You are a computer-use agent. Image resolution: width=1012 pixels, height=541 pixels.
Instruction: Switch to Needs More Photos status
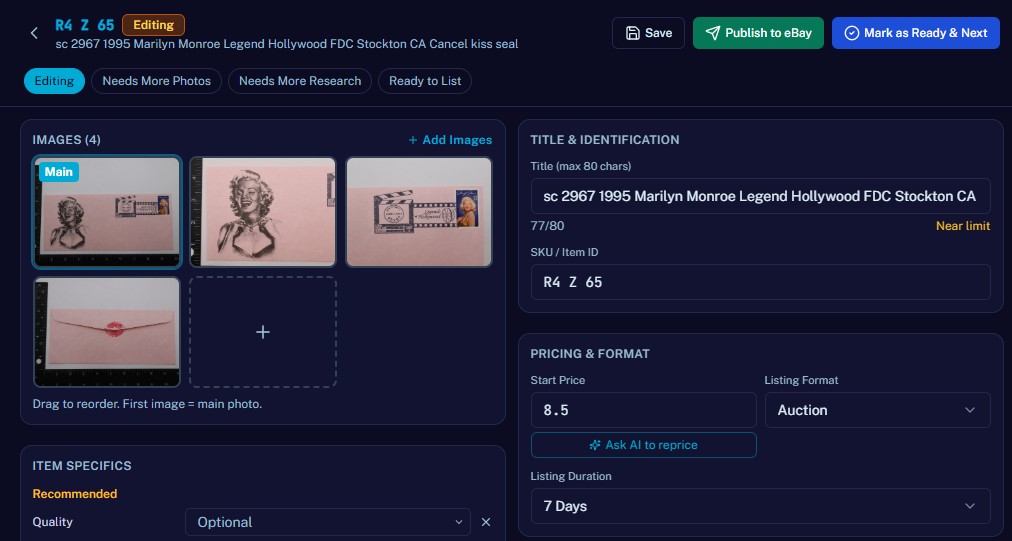click(x=156, y=81)
